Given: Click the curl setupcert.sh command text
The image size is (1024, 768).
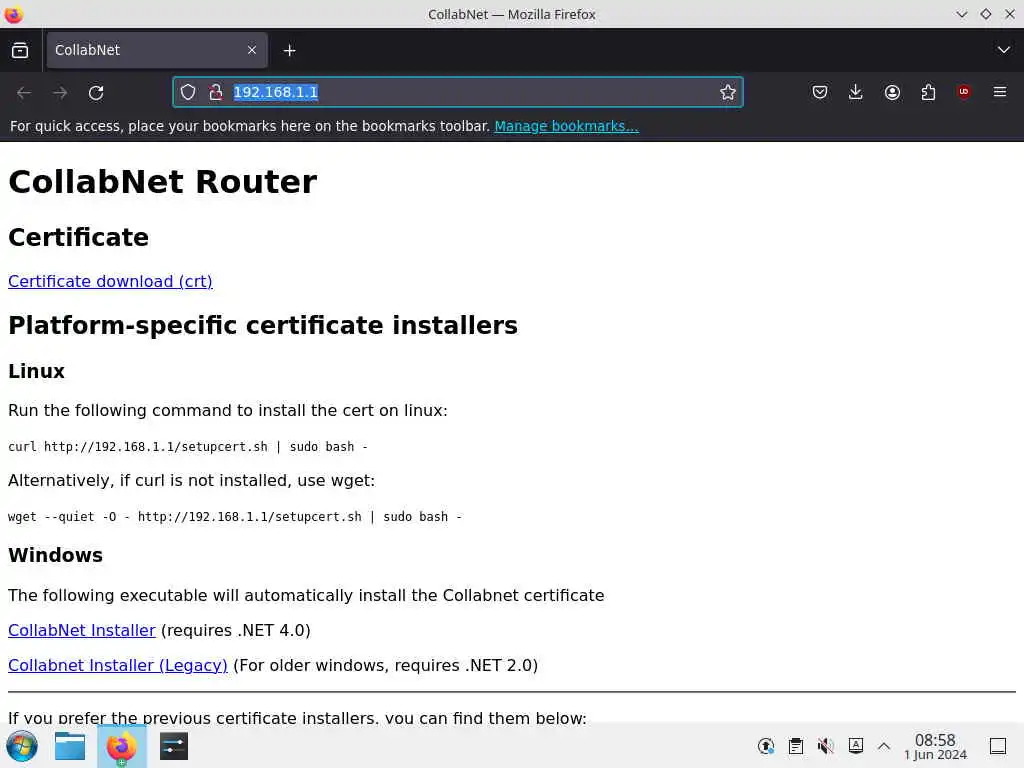Looking at the screenshot, I should click(188, 447).
